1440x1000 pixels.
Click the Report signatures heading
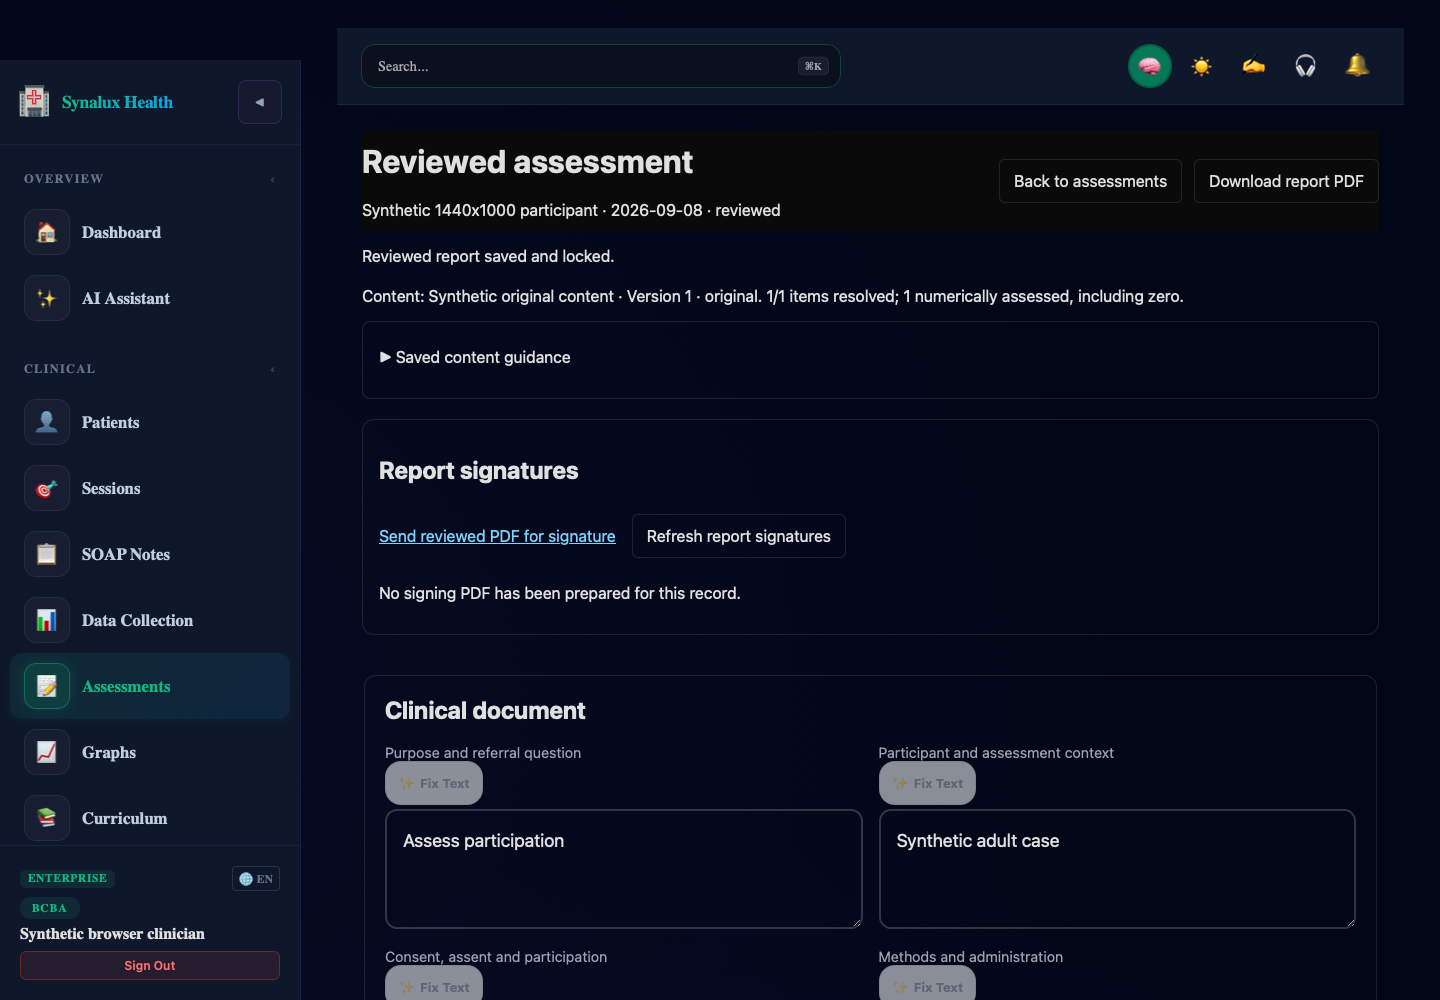point(478,471)
